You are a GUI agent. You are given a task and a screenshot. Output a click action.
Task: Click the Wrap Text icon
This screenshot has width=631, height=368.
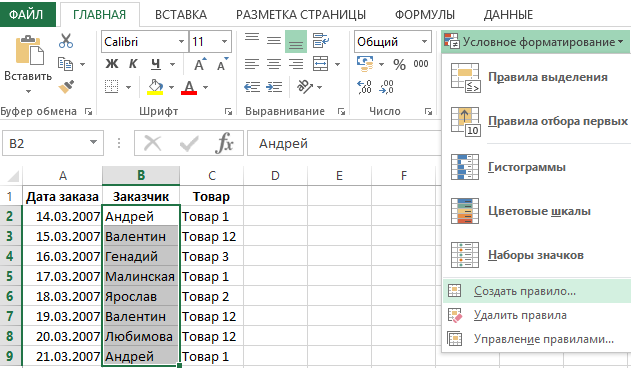tap(321, 41)
